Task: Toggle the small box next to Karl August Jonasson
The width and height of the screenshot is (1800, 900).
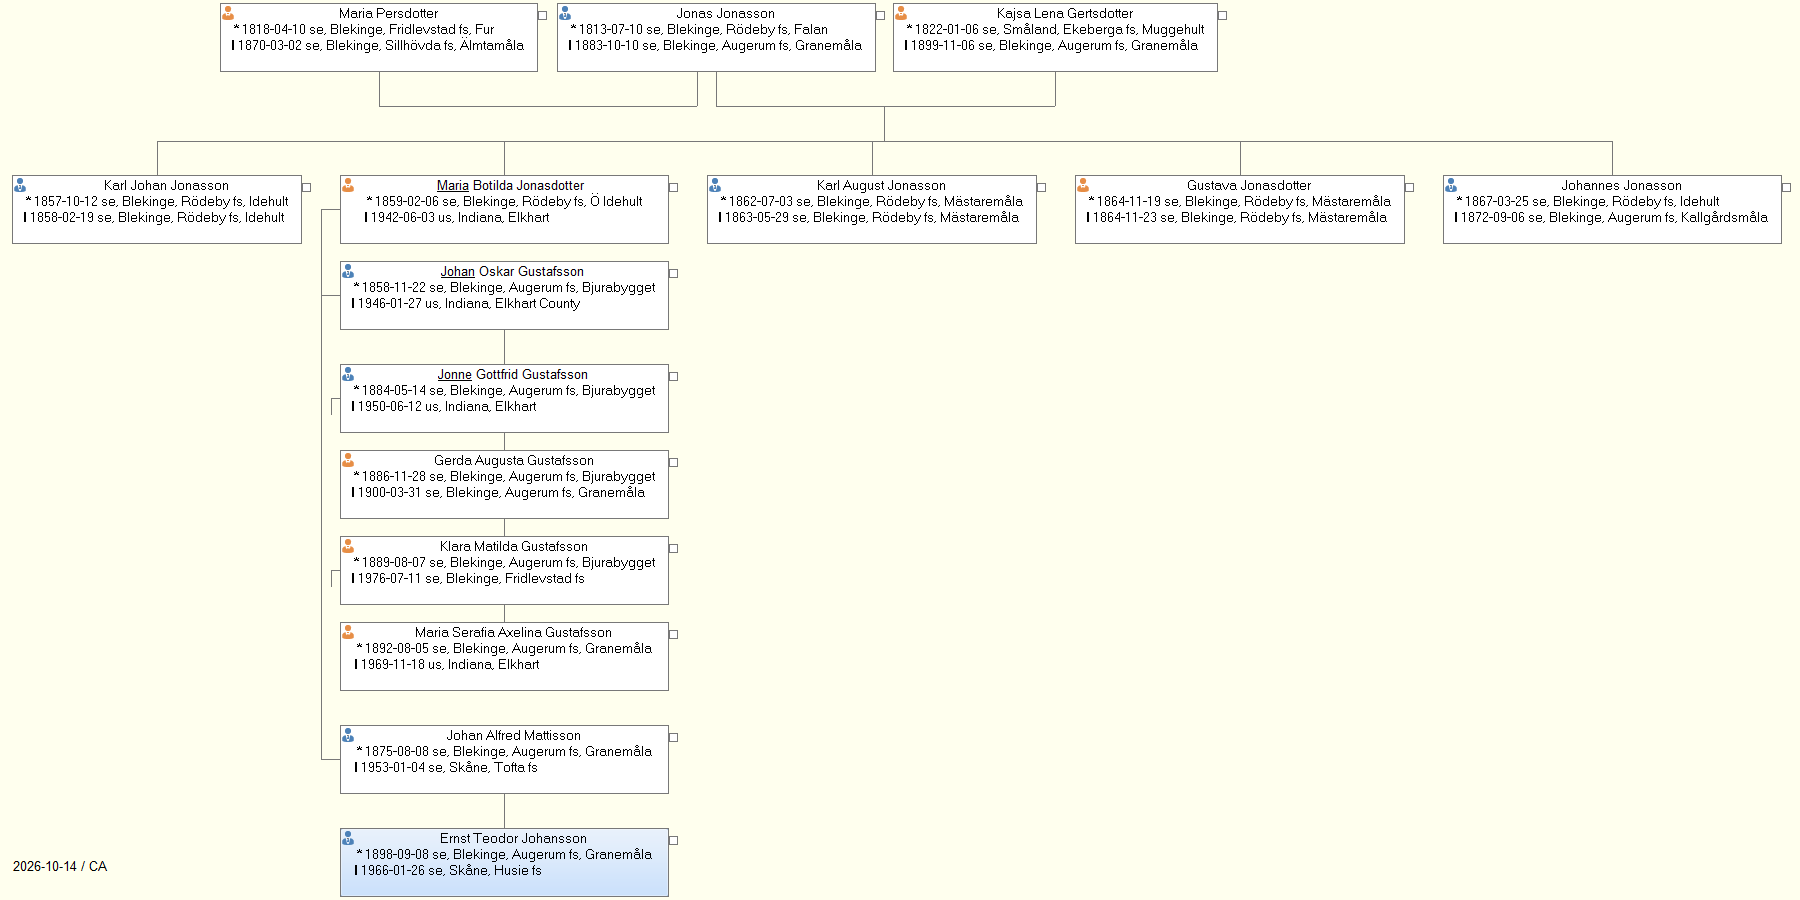Action: (x=1041, y=187)
